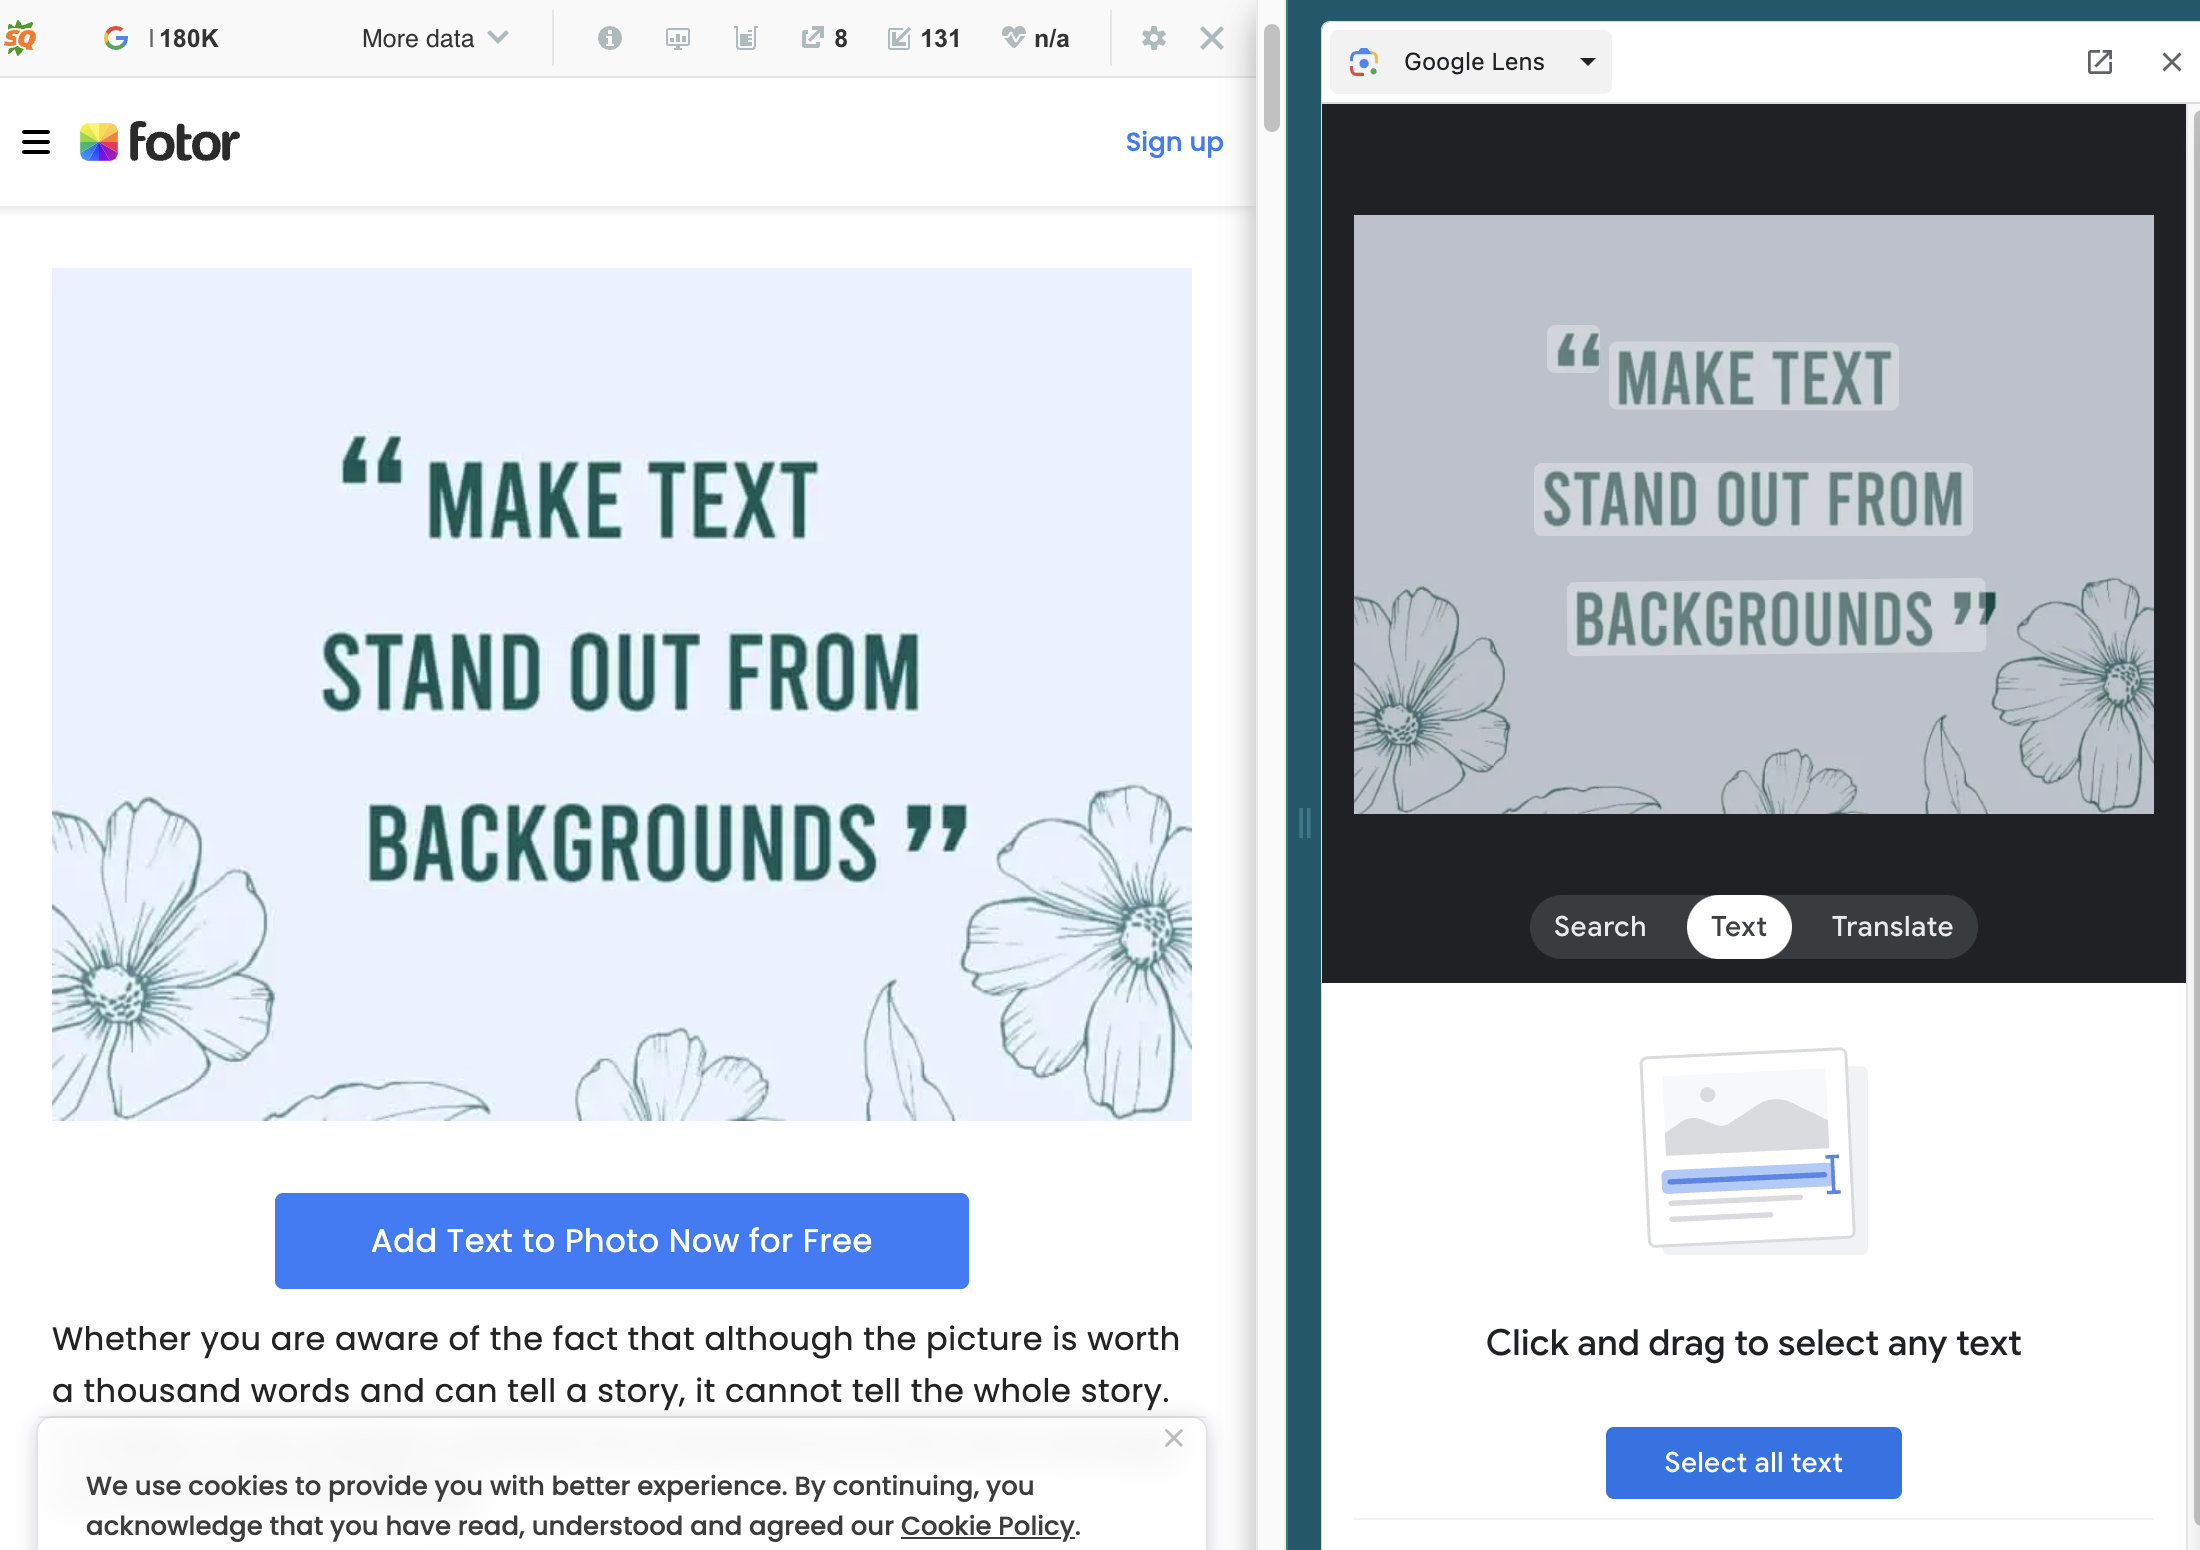2200x1550 pixels.
Task: Open the diagnosis monitor icon
Action: [677, 38]
